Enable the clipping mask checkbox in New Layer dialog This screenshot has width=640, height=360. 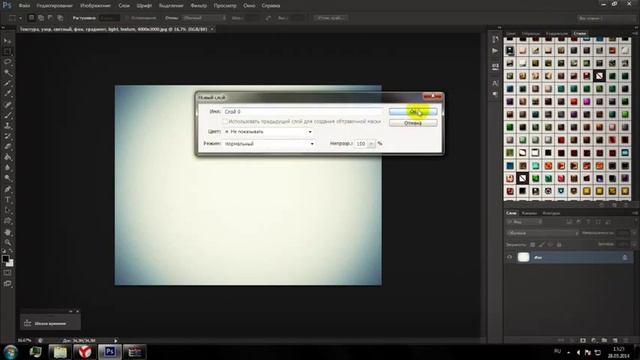coord(225,122)
